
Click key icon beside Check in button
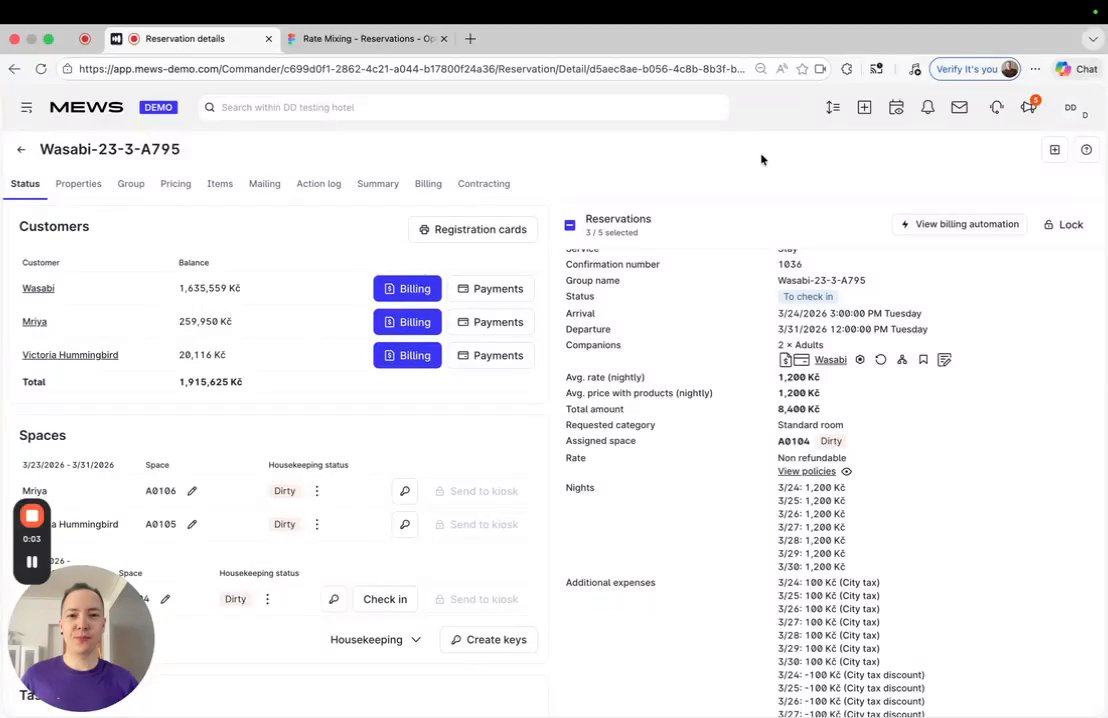point(334,599)
